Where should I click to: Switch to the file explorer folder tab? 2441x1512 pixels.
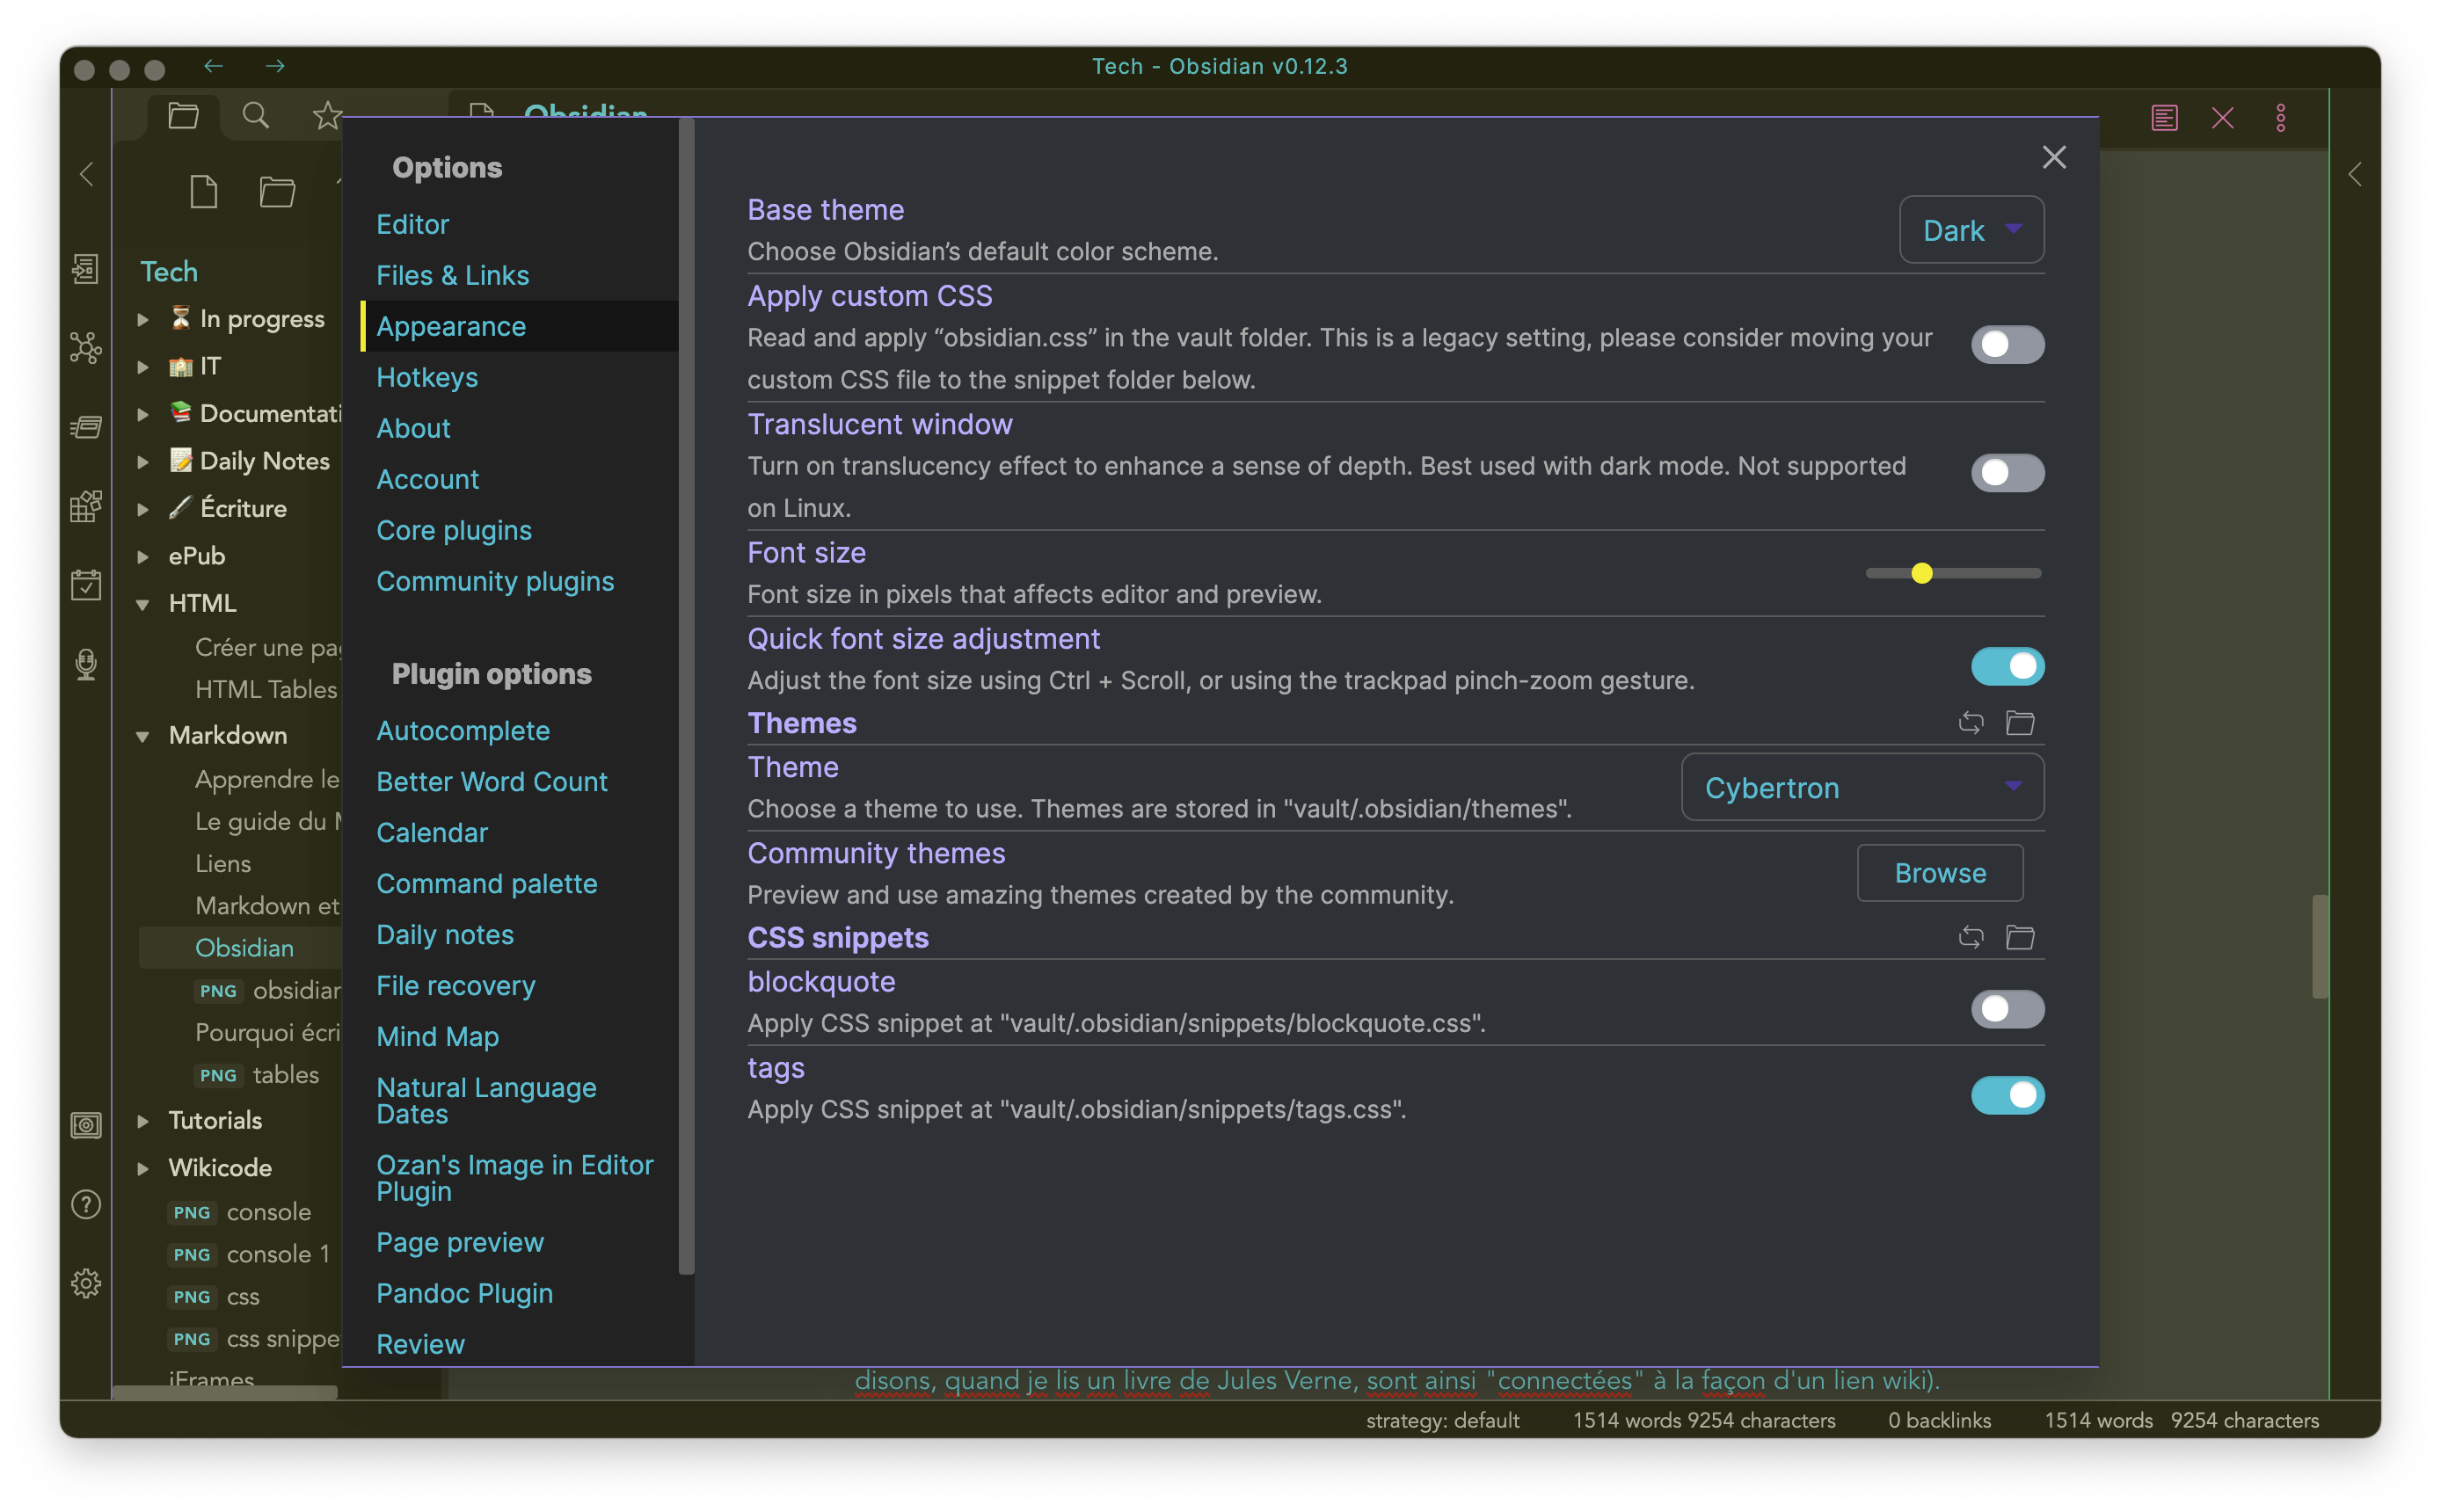tap(183, 116)
